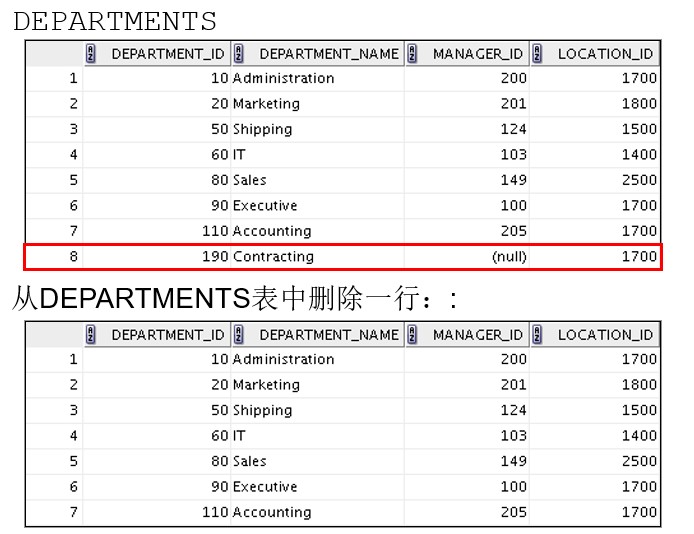This screenshot has height=534, width=694.
Task: Click sort icon beside DEPARTMENT_NAME in top table
Action: [239, 54]
